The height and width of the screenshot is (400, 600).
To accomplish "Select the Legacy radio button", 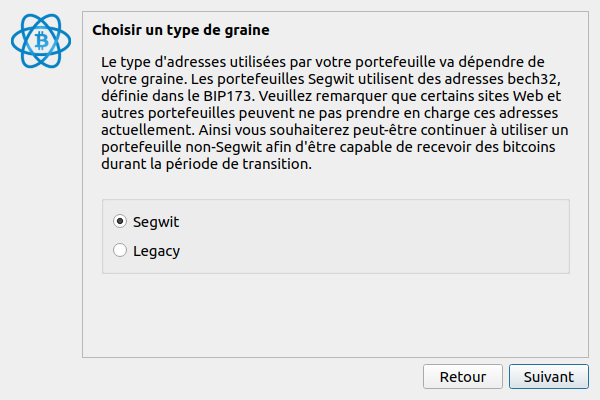I will tap(120, 251).
